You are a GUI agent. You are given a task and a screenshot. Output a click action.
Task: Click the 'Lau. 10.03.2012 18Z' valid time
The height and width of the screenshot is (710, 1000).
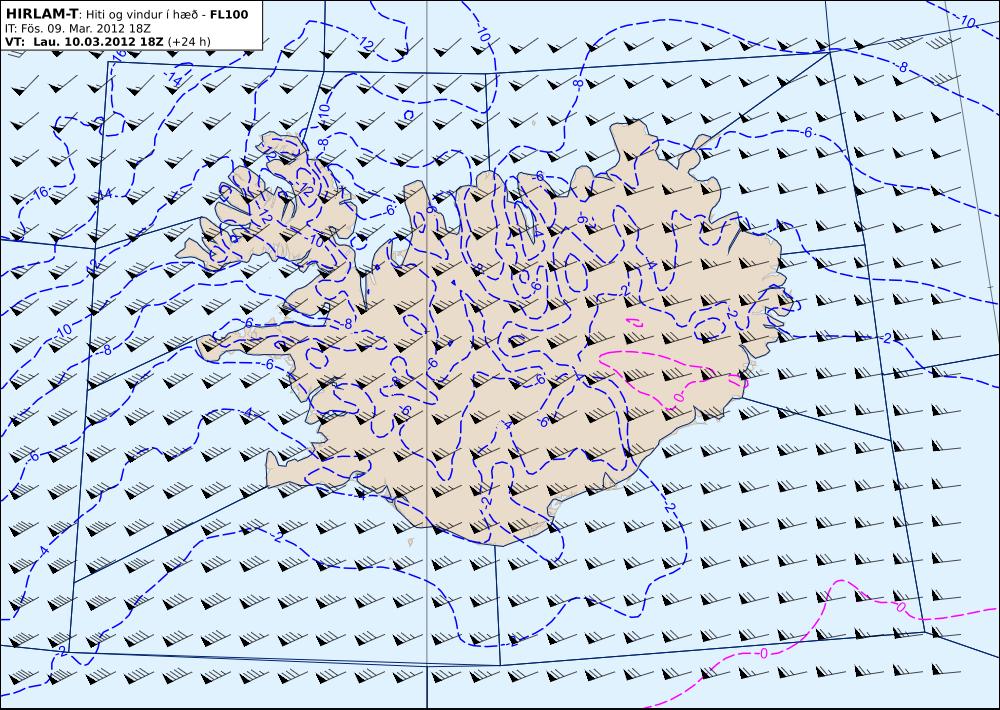(x=98, y=41)
